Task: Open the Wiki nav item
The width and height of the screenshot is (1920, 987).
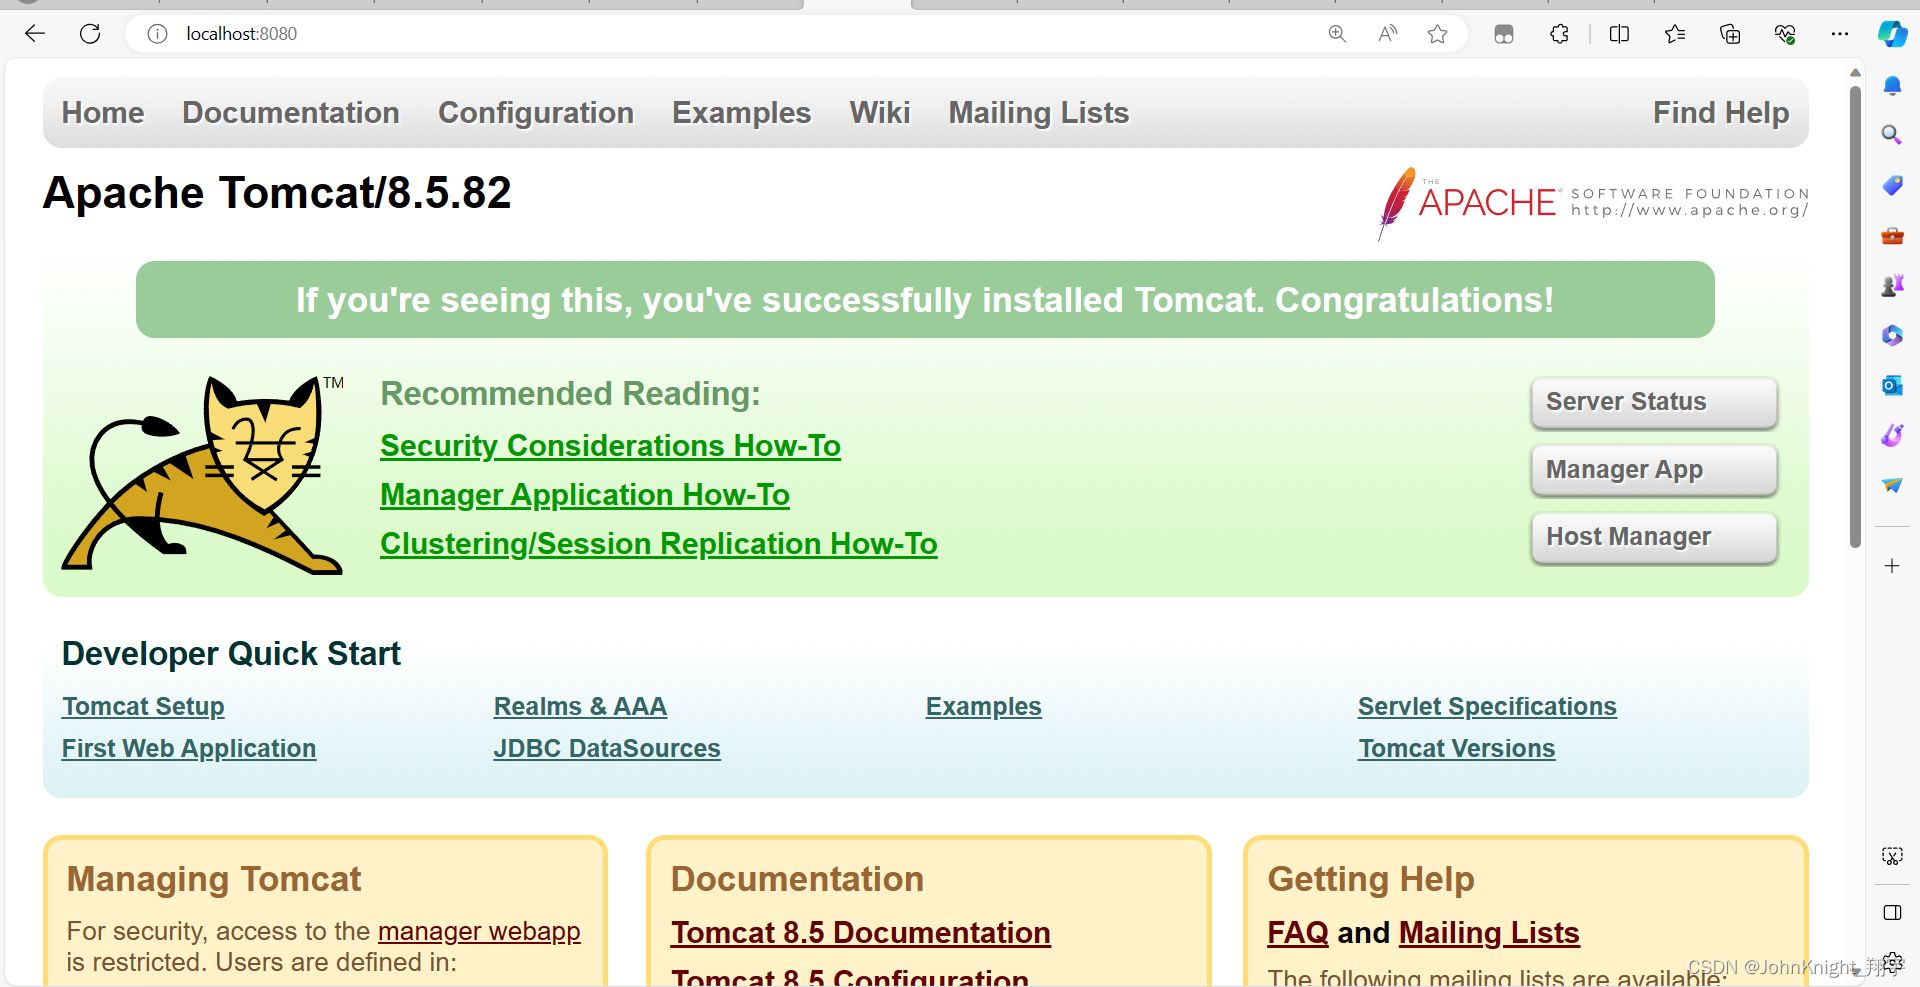Action: pos(880,113)
